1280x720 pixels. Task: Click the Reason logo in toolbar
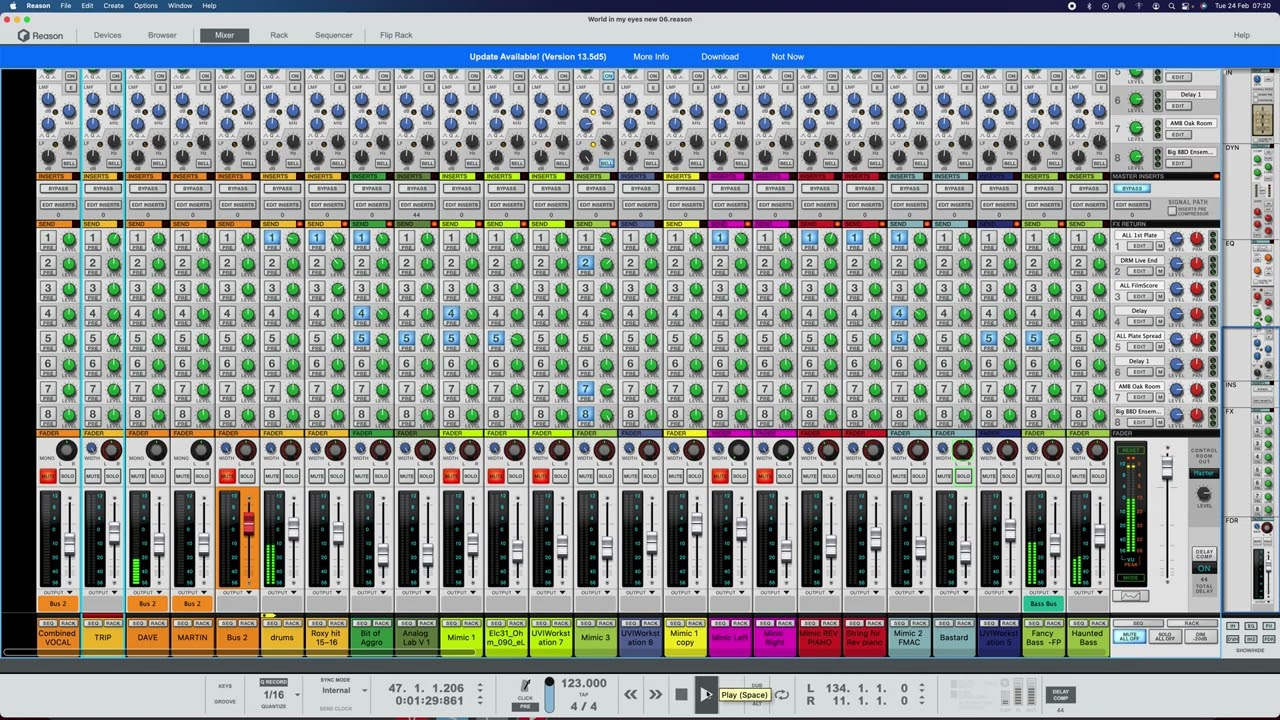point(40,35)
